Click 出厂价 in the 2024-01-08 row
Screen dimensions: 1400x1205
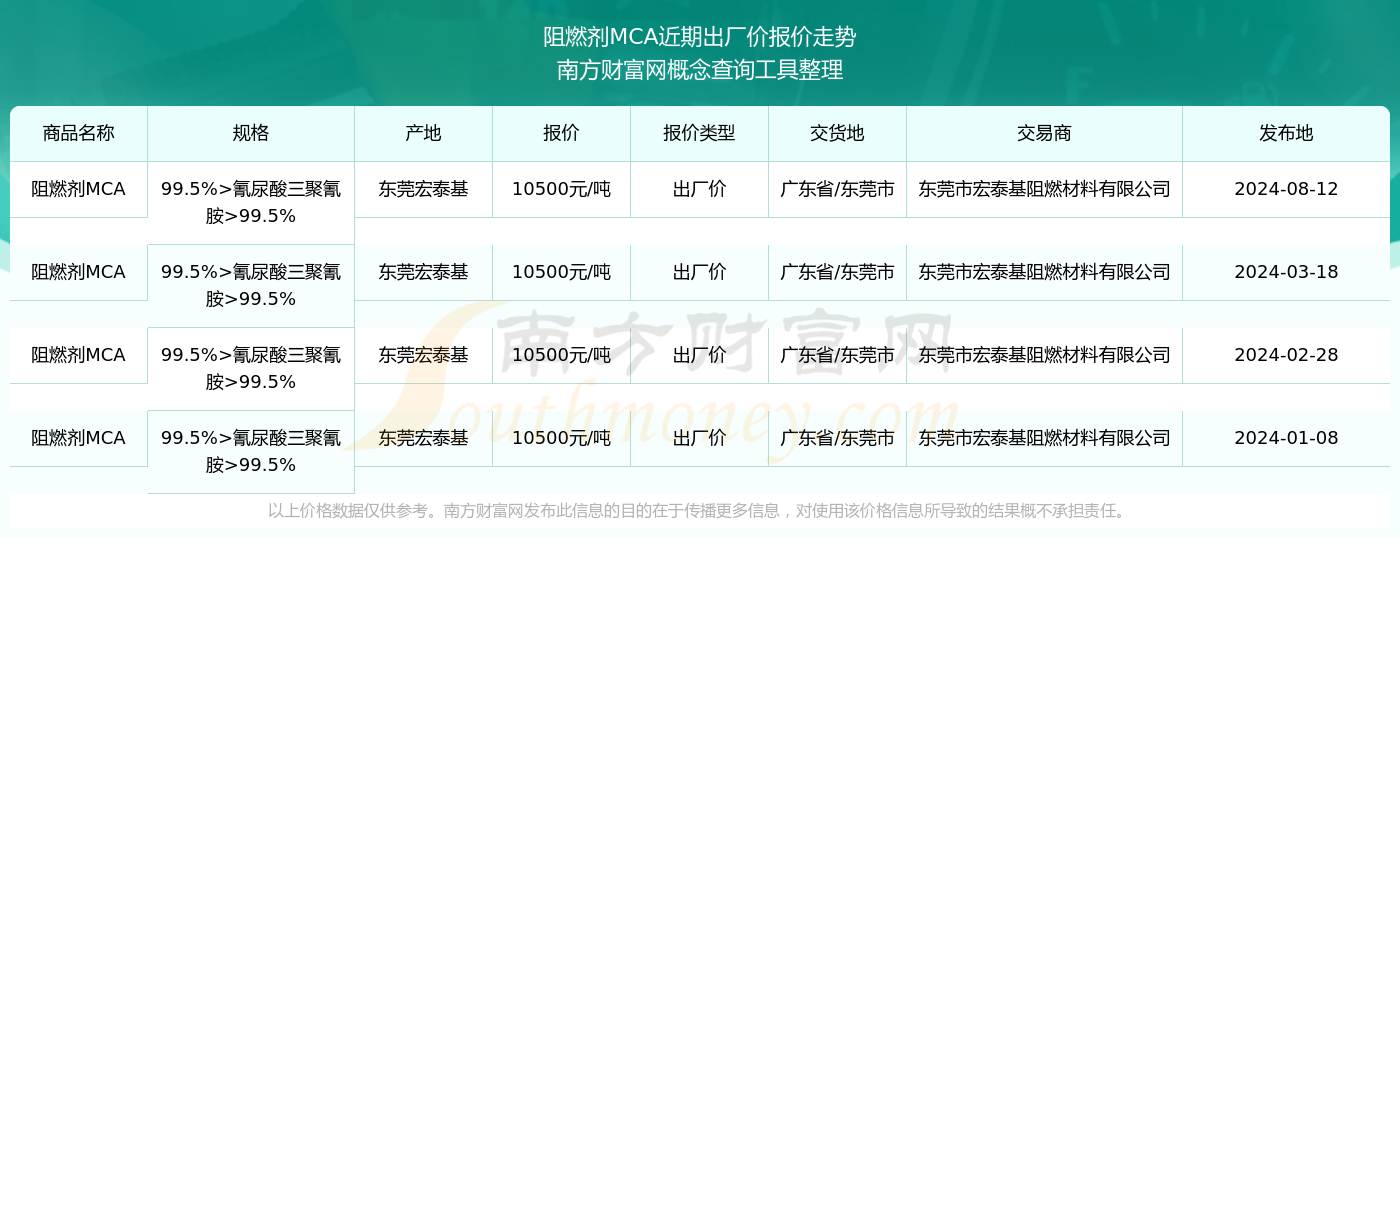699,438
